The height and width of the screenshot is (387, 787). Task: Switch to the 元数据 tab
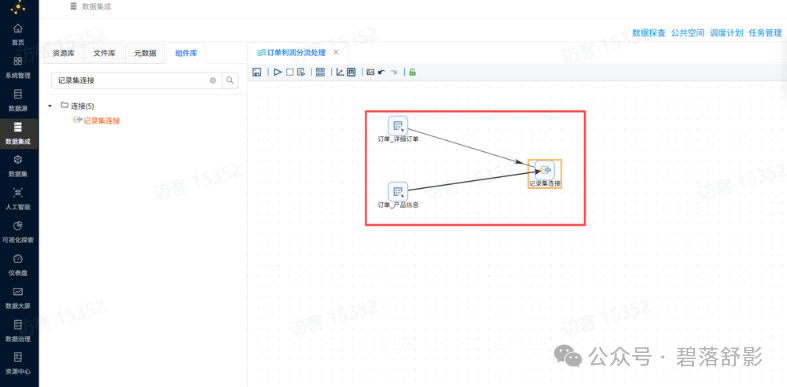[x=145, y=53]
